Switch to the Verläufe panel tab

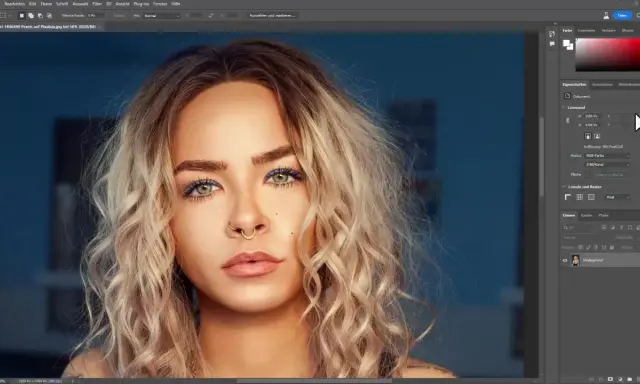[x=609, y=31]
